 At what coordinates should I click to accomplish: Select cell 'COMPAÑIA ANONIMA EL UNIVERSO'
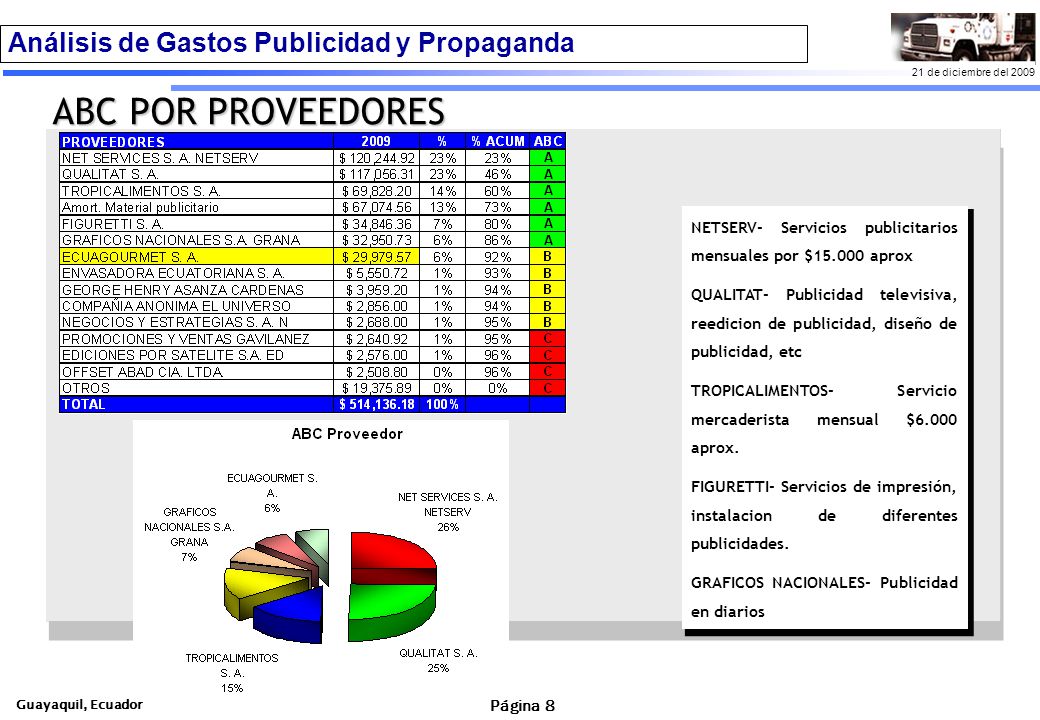[196, 306]
